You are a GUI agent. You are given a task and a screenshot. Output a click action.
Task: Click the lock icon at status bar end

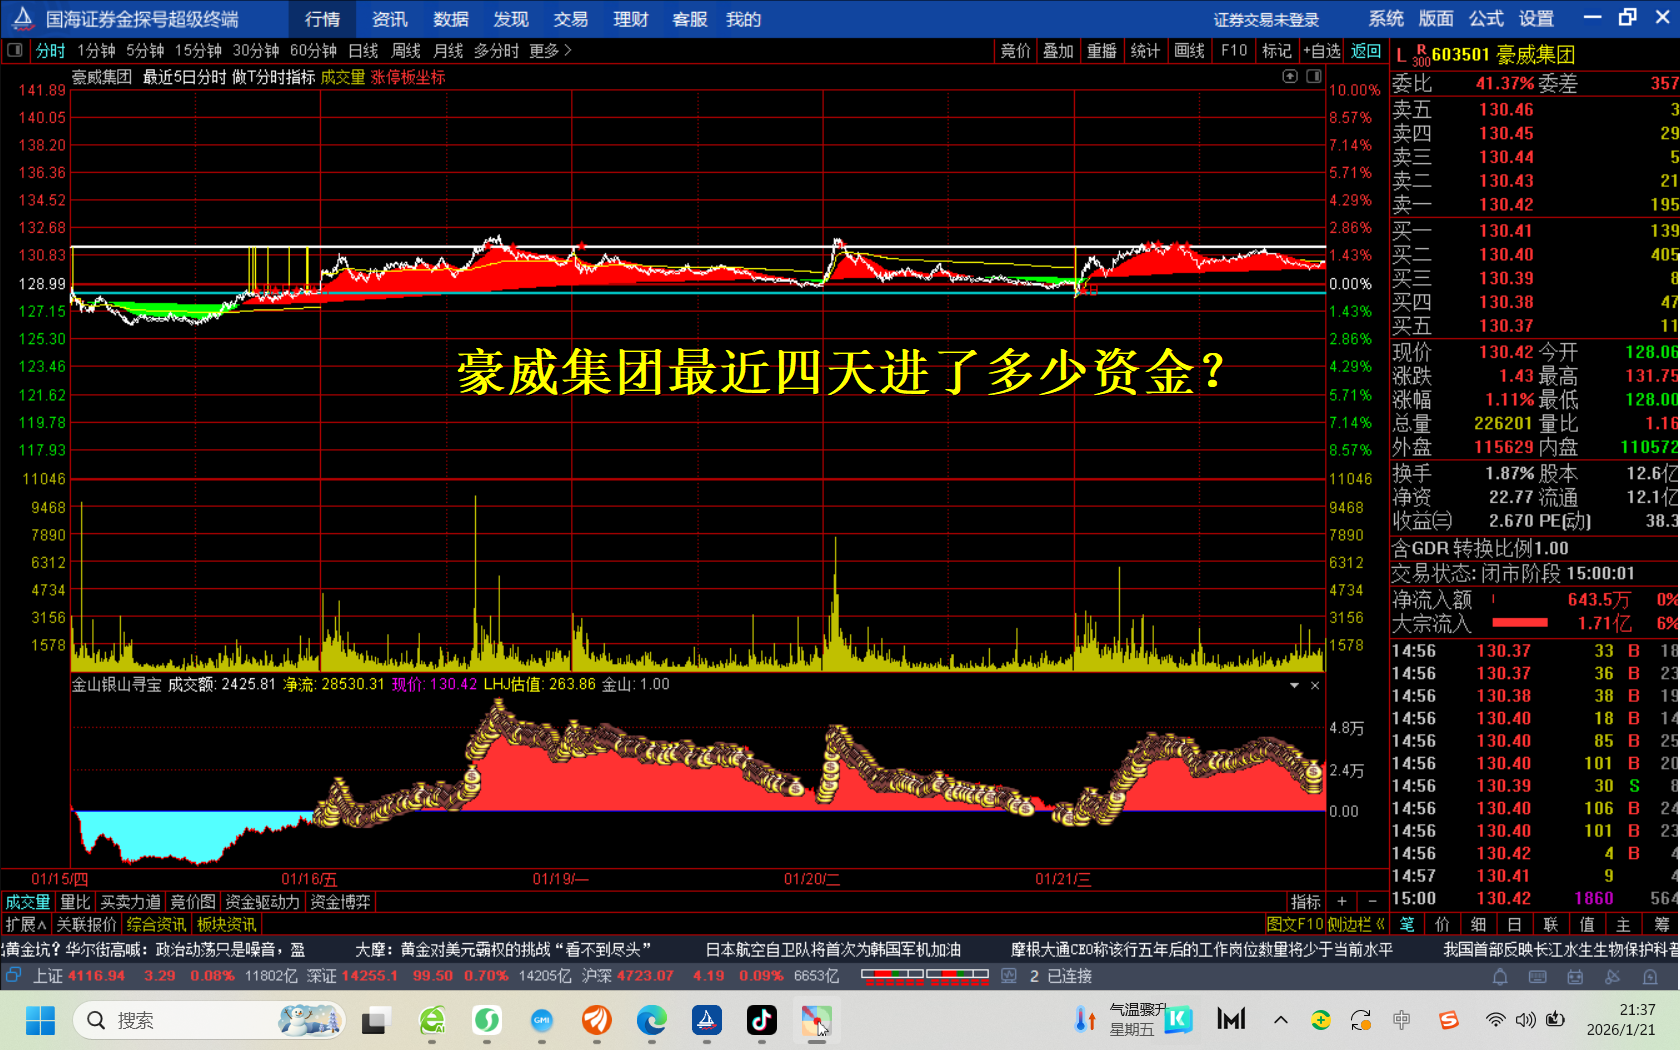[1649, 976]
